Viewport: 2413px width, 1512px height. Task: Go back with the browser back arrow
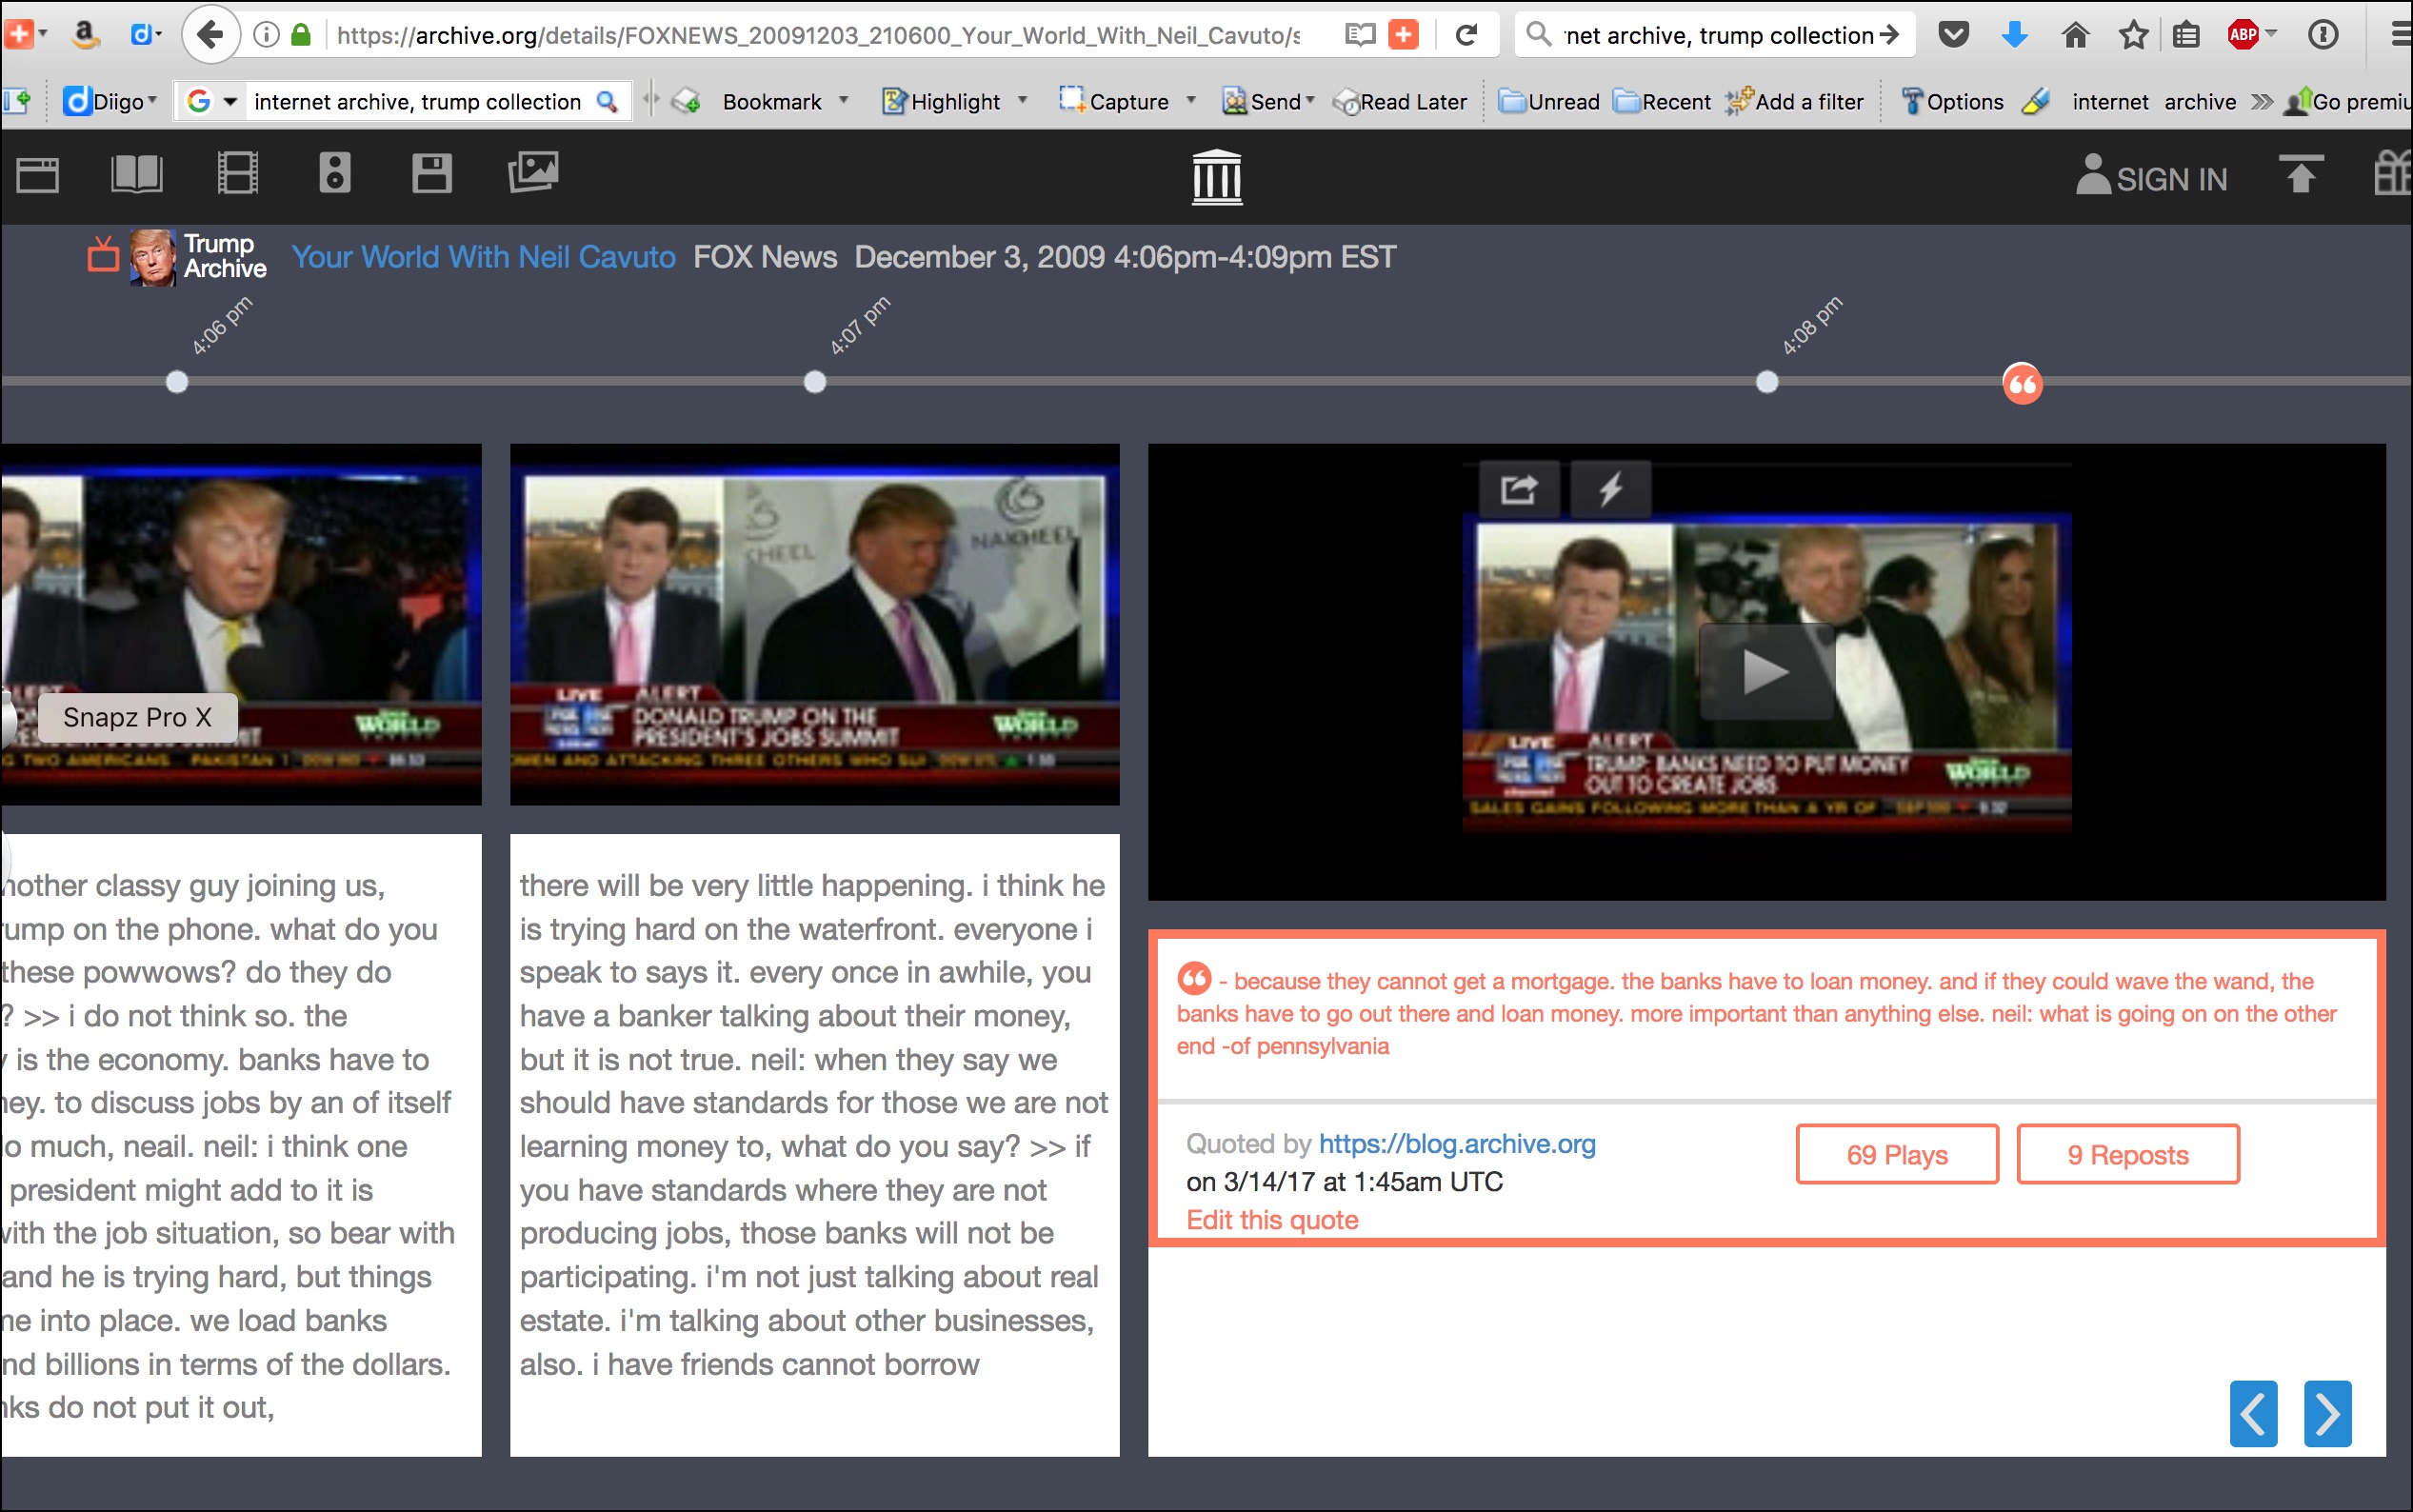(210, 35)
